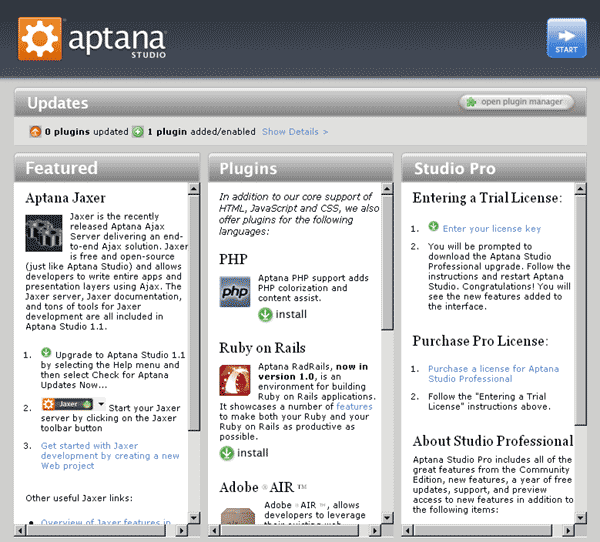Viewport: 600px width, 542px height.
Task: Click Featured panel scroll up arrow
Action: [x=194, y=189]
